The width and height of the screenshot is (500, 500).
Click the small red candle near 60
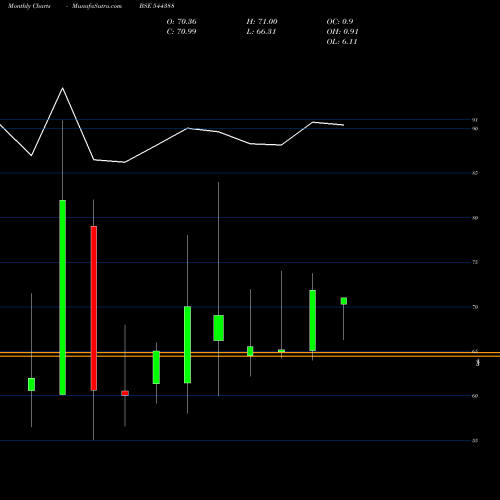[125, 393]
